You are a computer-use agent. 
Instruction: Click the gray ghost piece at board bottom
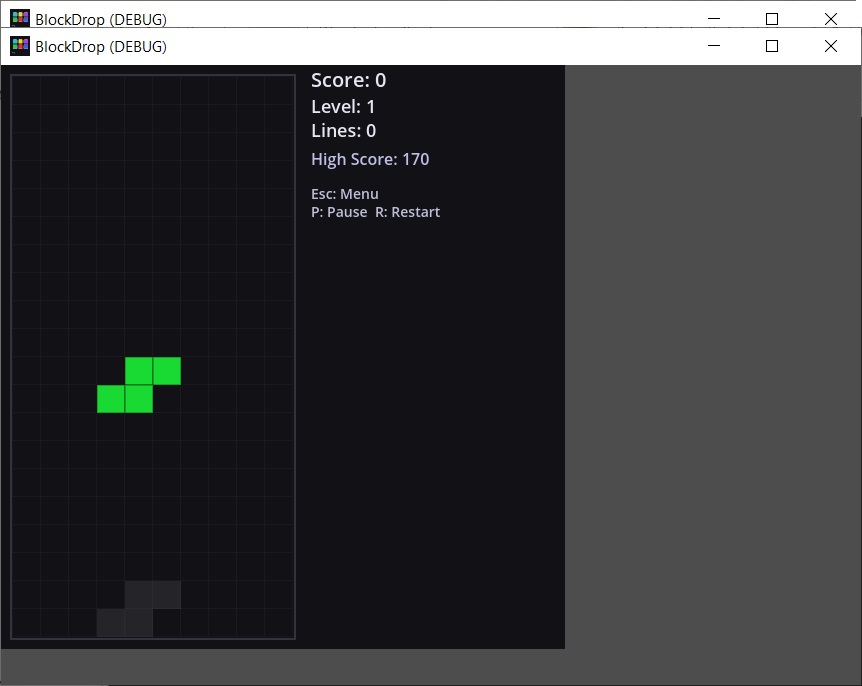(x=139, y=608)
